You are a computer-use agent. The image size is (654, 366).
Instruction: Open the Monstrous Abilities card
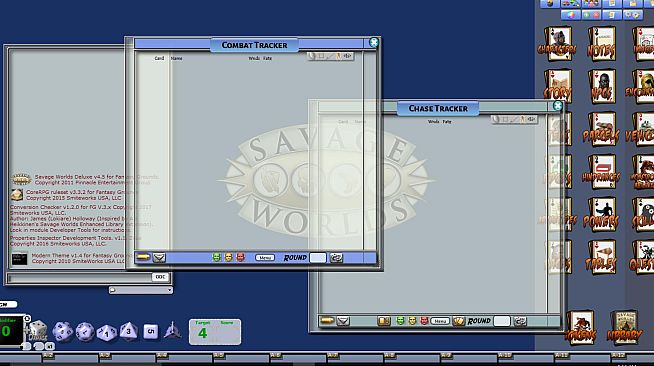[644, 172]
